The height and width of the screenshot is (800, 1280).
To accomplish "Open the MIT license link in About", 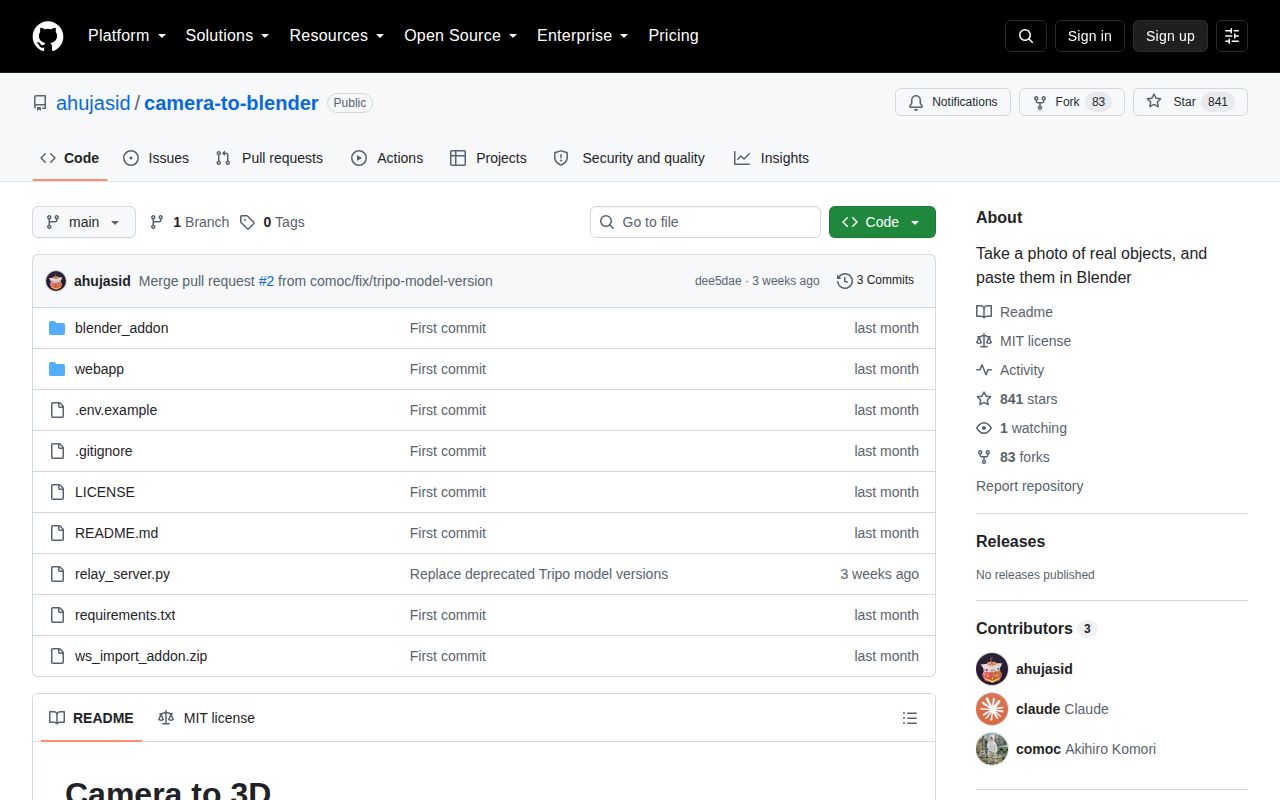I will (1023, 341).
